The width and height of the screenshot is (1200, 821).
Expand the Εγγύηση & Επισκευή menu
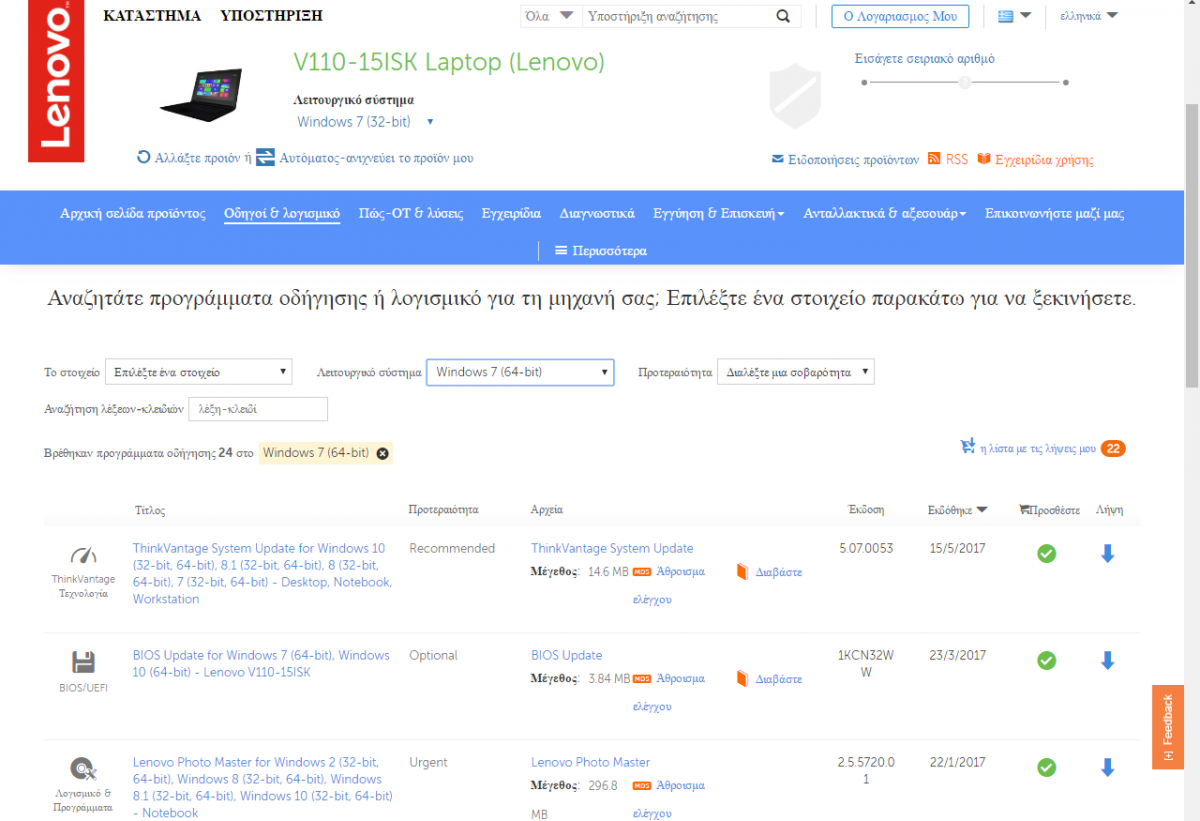click(x=718, y=214)
